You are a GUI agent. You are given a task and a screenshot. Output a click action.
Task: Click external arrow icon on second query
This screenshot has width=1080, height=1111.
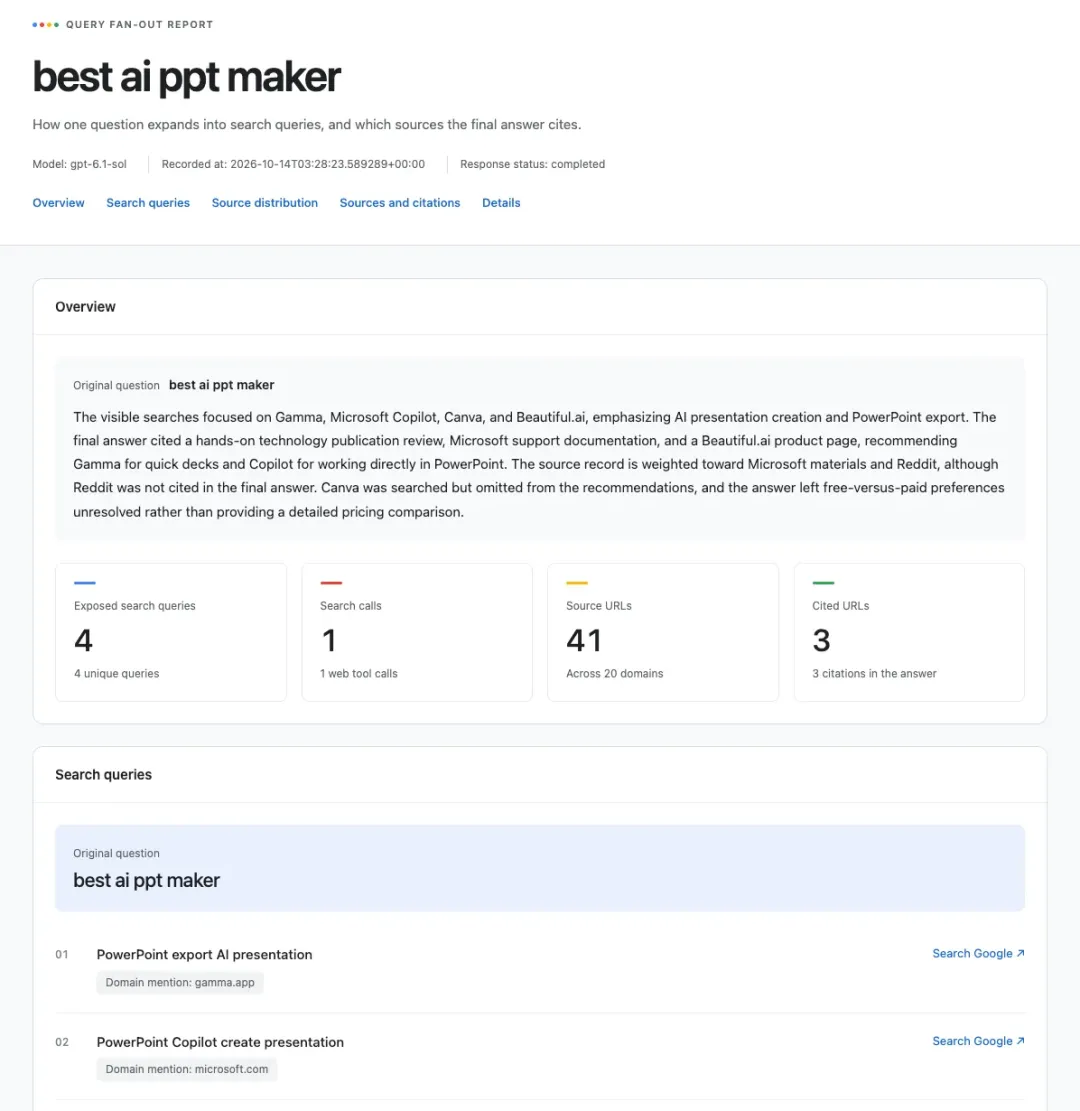pos(1020,1041)
